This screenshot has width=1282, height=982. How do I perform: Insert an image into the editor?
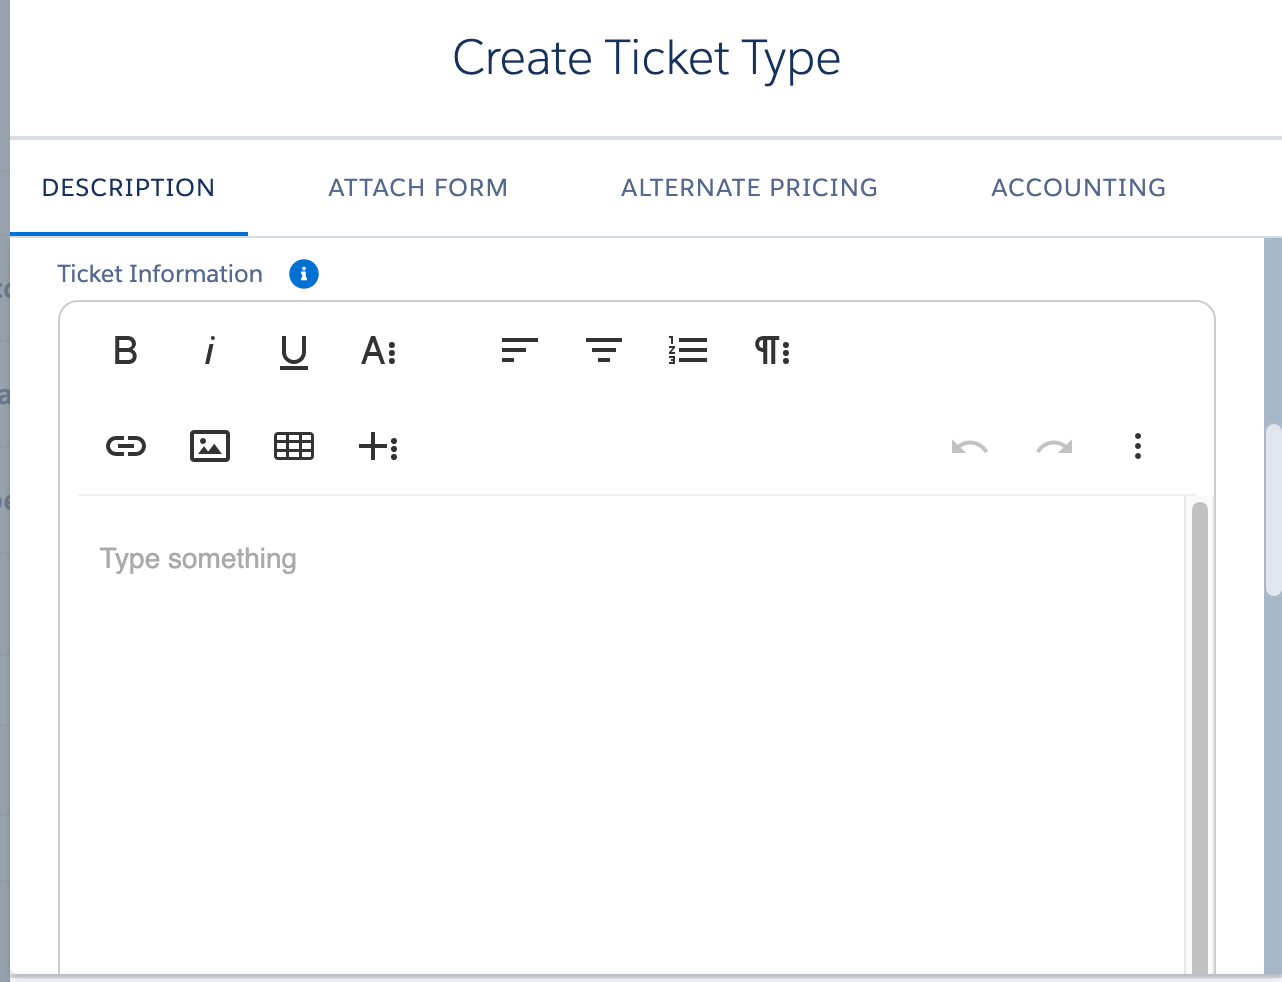(x=210, y=446)
